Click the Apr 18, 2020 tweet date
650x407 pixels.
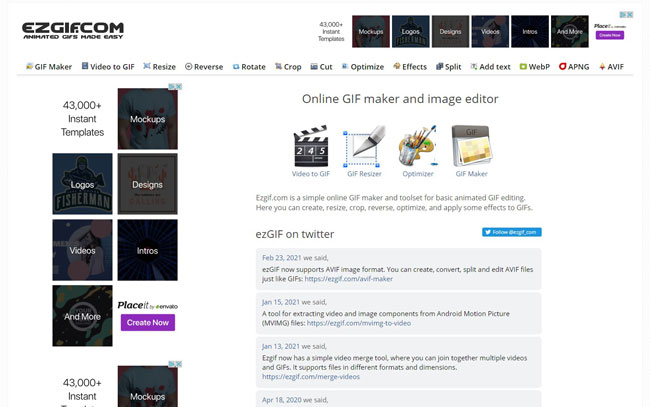pos(281,400)
